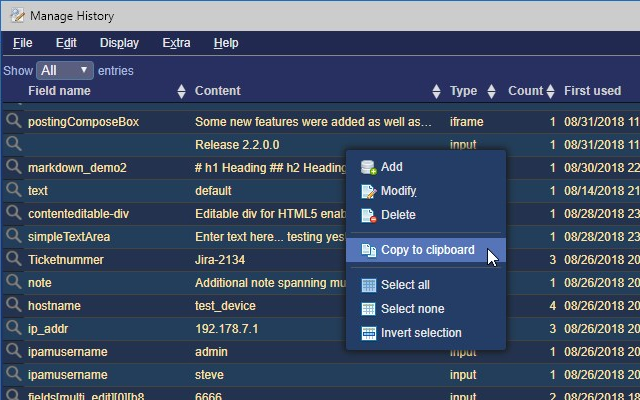Image resolution: width=640 pixels, height=400 pixels.
Task: Open the Display menu
Action: 119,43
